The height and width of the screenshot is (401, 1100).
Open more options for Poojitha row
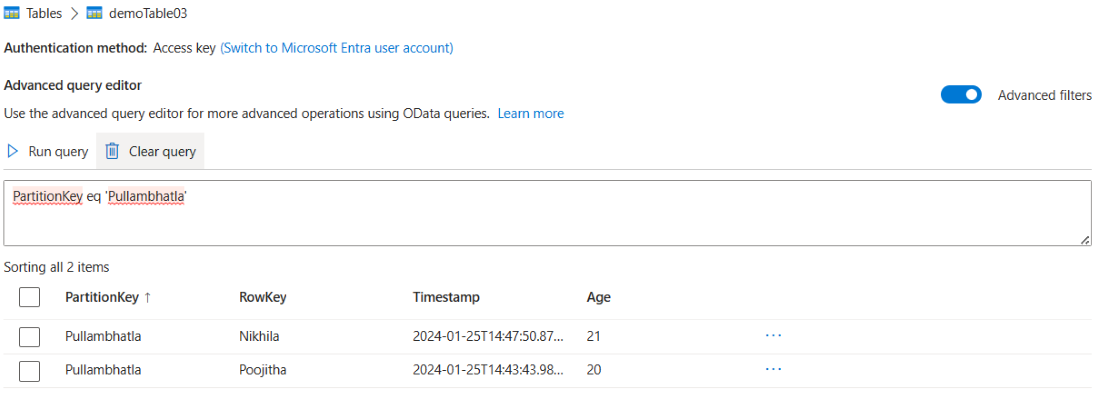point(773,370)
